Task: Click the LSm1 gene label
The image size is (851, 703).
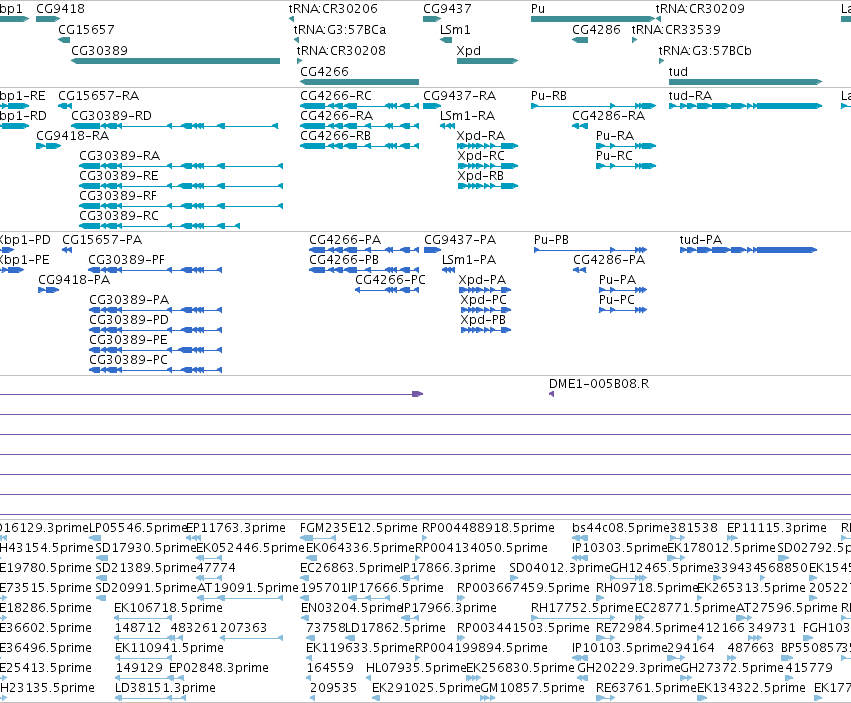Action: [455, 30]
